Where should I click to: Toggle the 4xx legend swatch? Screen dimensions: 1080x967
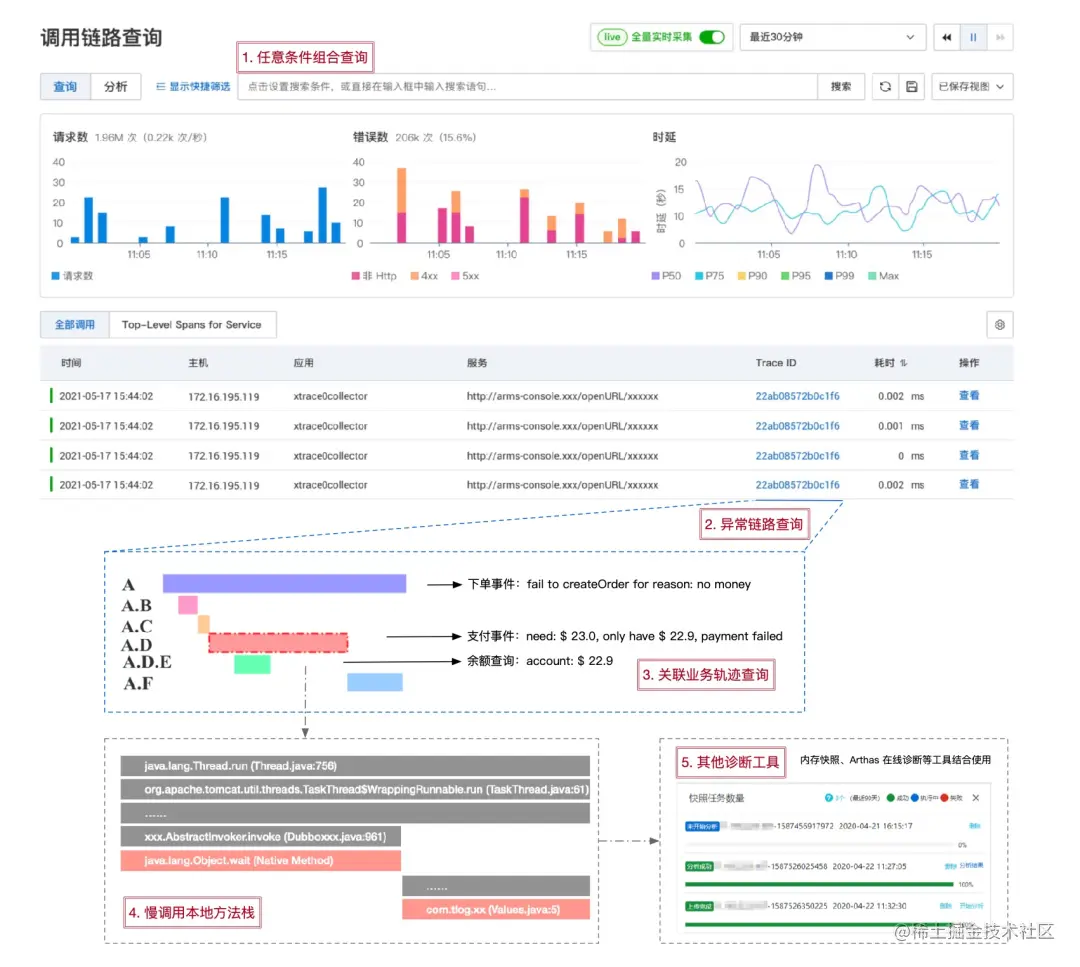click(415, 275)
